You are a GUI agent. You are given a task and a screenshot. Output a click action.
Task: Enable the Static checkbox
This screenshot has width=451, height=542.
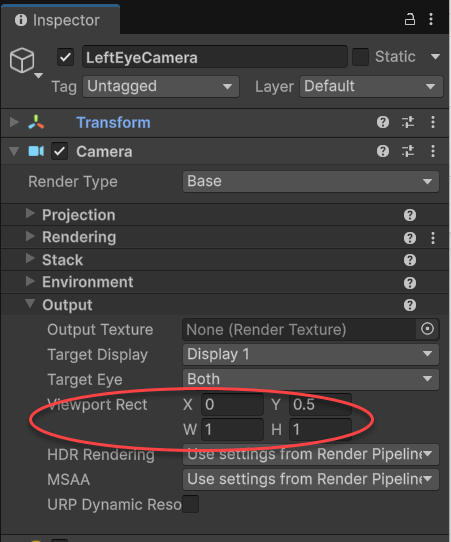360,57
